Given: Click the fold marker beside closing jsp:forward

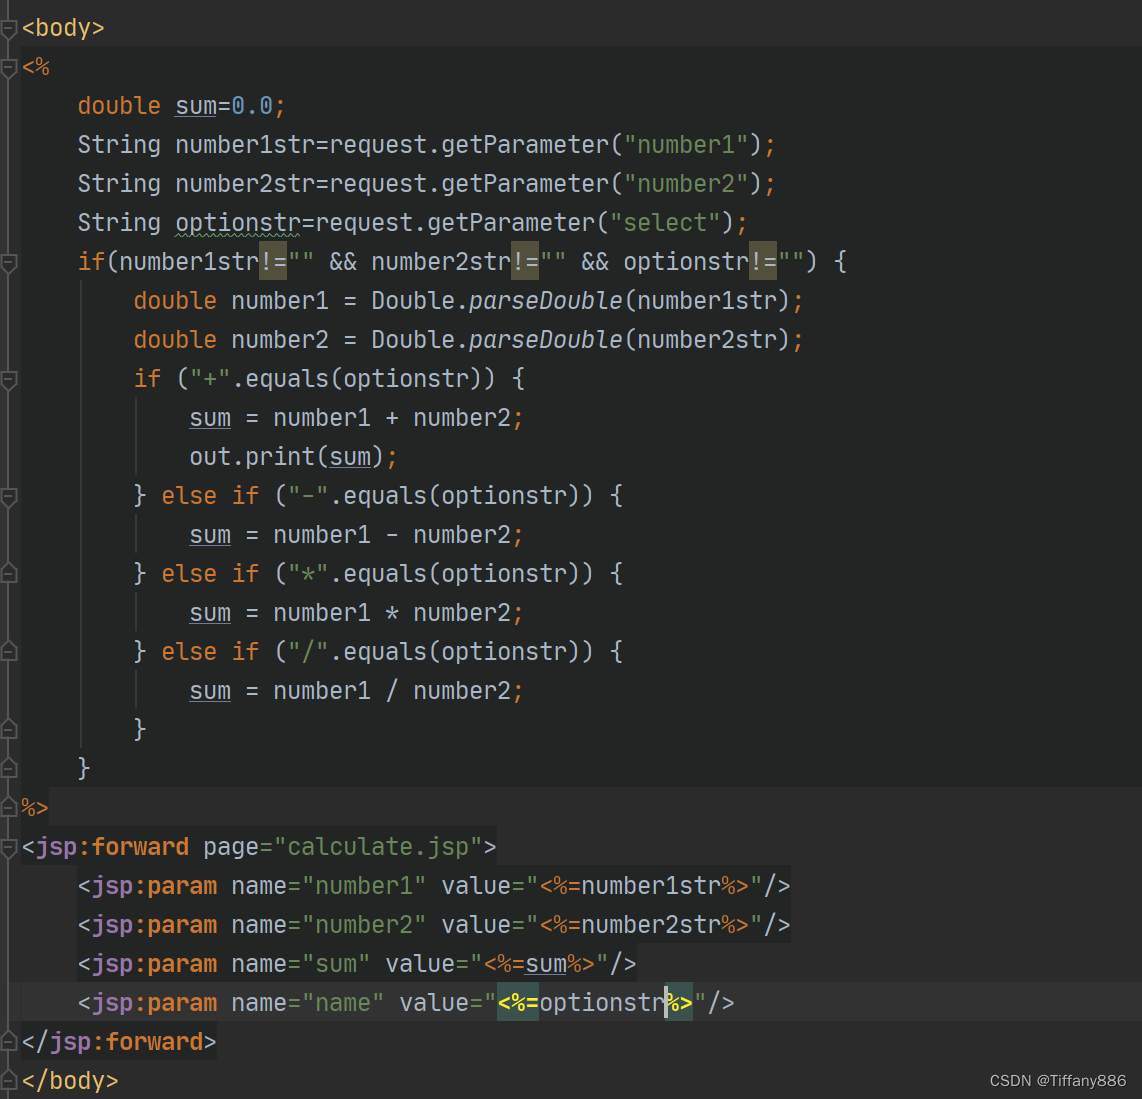Looking at the screenshot, I should point(8,1041).
